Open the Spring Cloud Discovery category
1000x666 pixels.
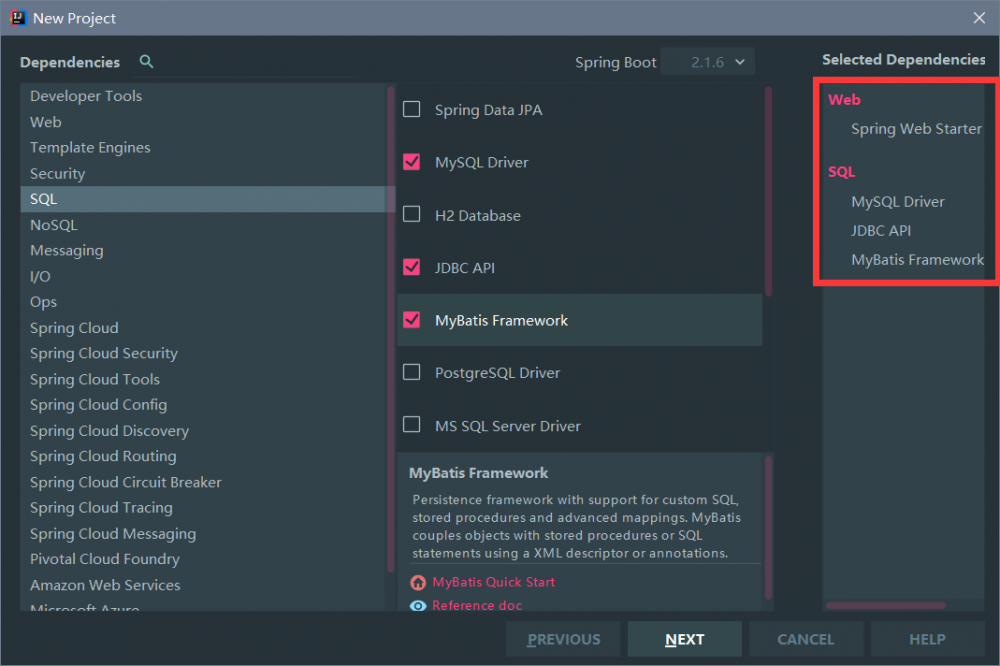coord(109,431)
